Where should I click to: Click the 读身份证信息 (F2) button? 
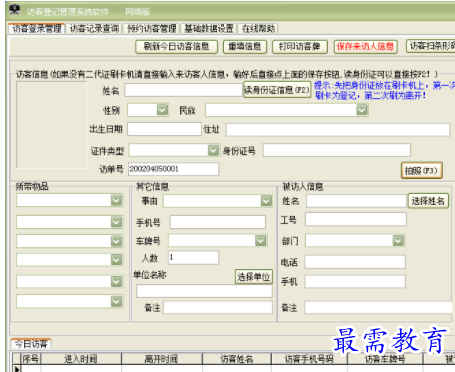(x=277, y=90)
